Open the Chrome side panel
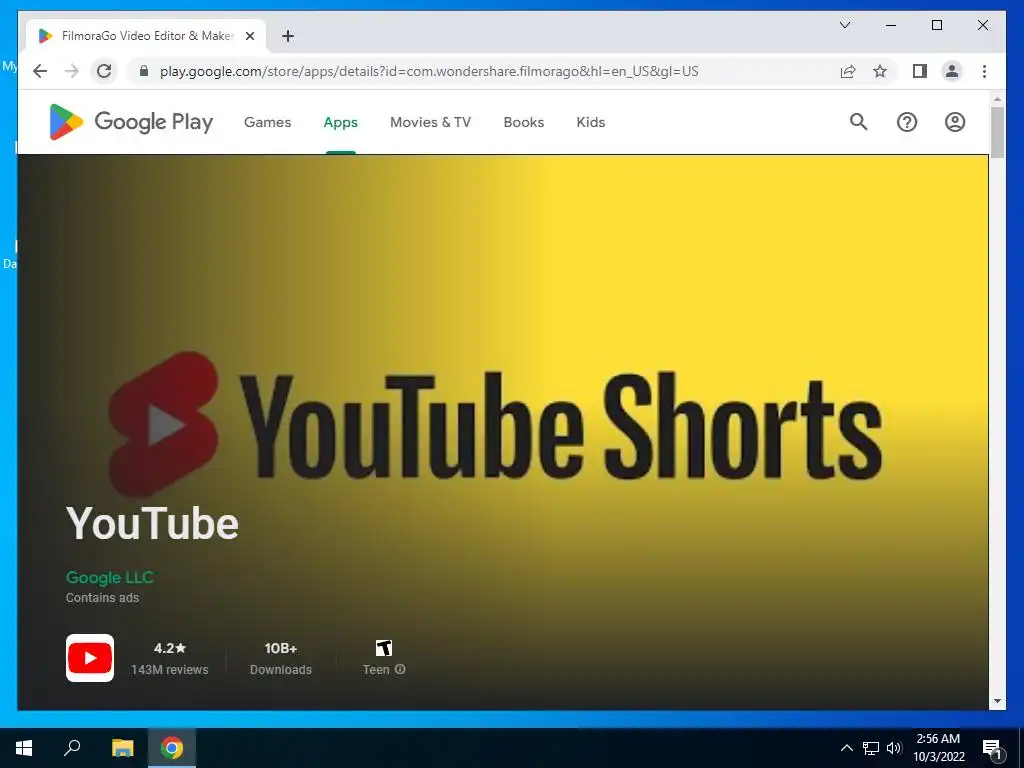1024x768 pixels. pyautogui.click(x=920, y=71)
